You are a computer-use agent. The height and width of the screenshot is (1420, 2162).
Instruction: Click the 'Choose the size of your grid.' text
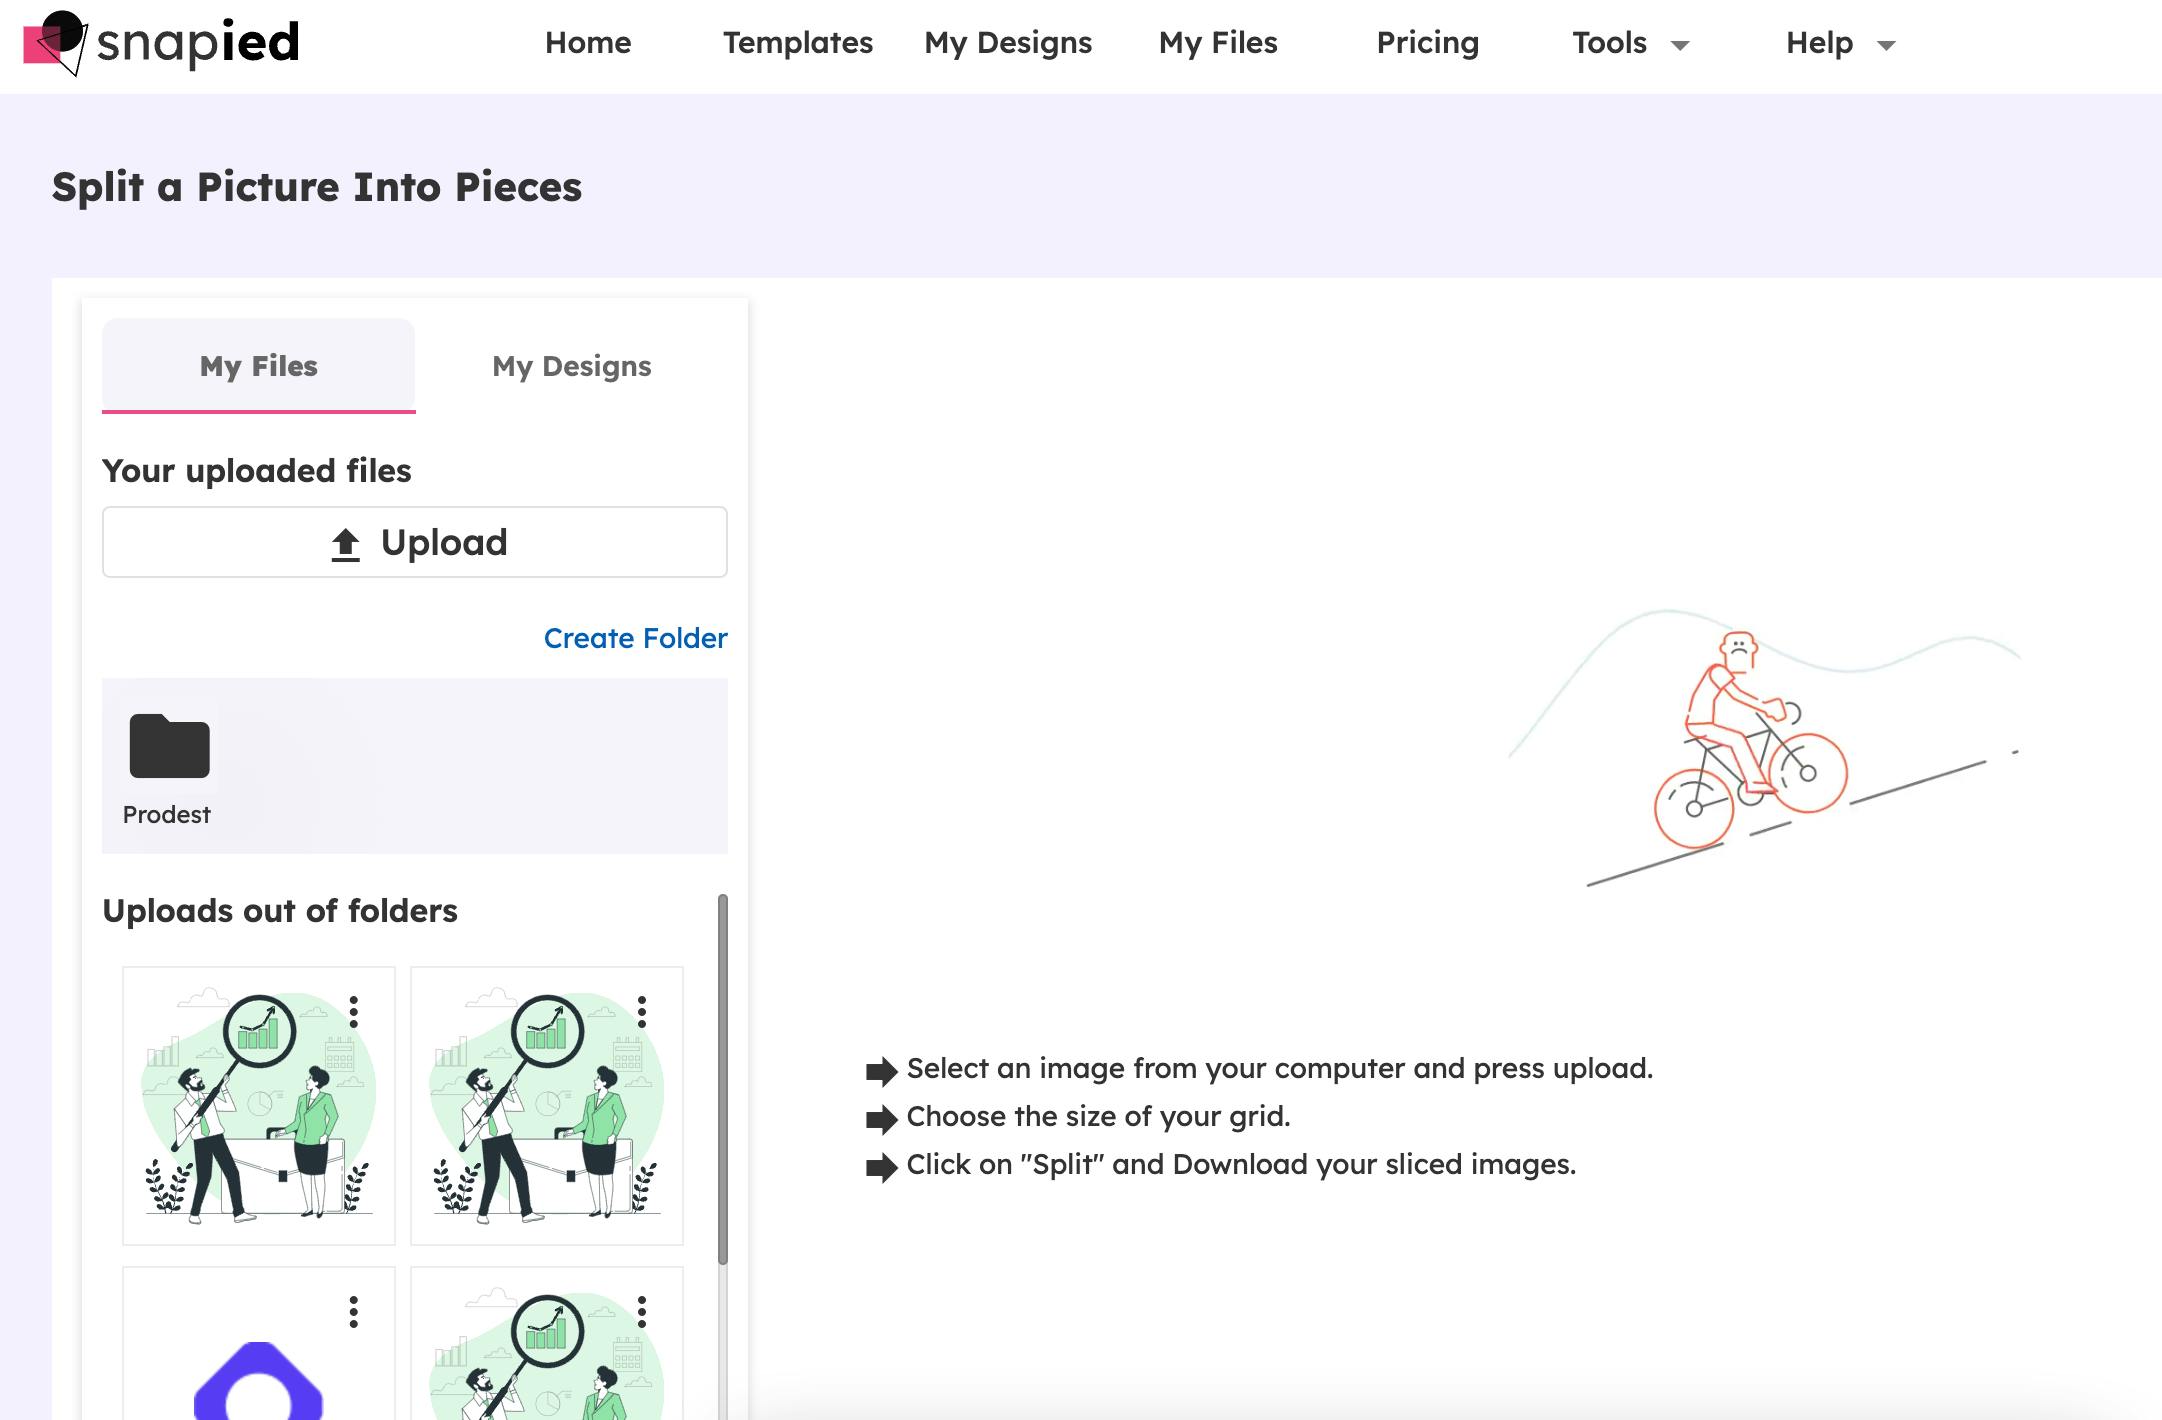click(x=1099, y=1116)
